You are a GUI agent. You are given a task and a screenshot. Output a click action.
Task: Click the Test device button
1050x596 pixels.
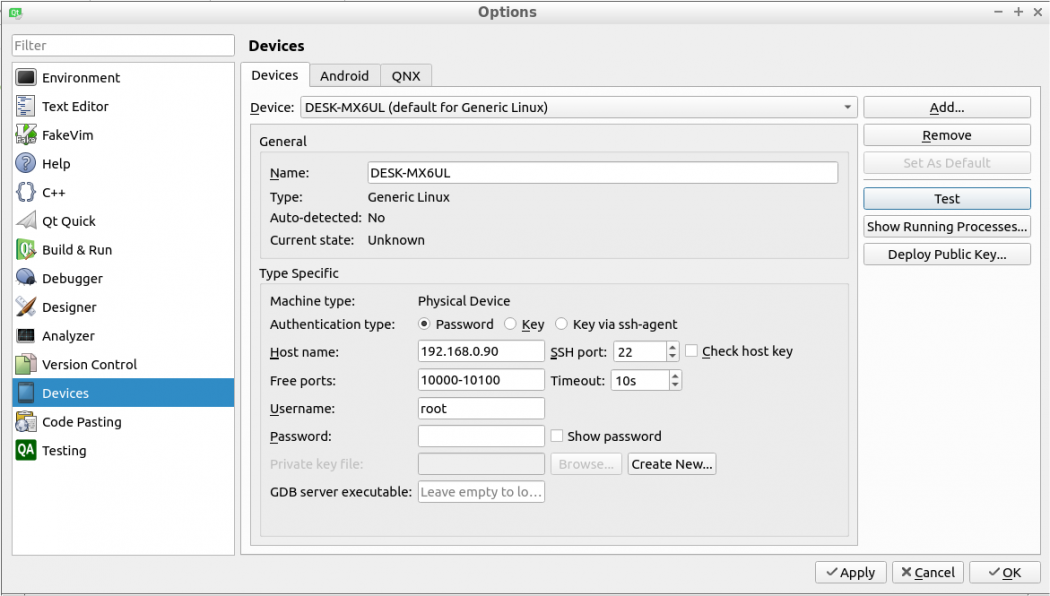click(946, 199)
